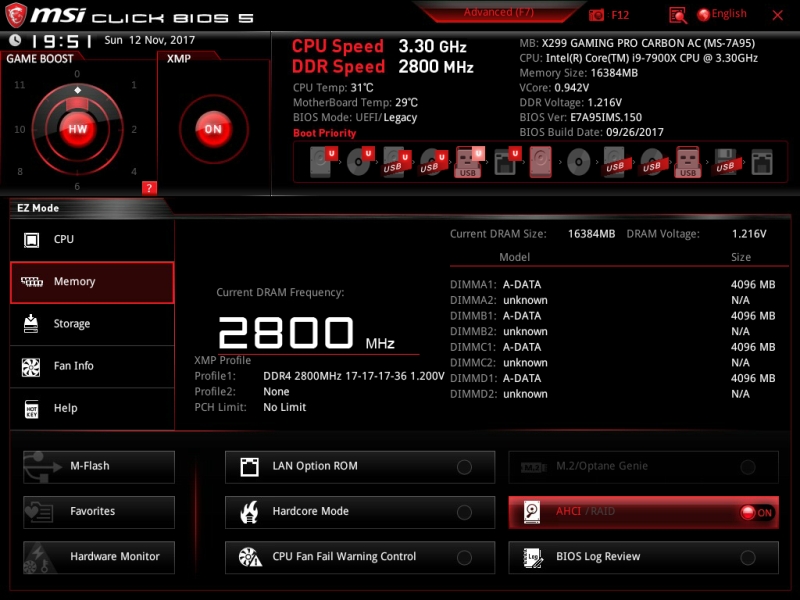Open the Storage section
800x600 pixels.
tap(92, 324)
